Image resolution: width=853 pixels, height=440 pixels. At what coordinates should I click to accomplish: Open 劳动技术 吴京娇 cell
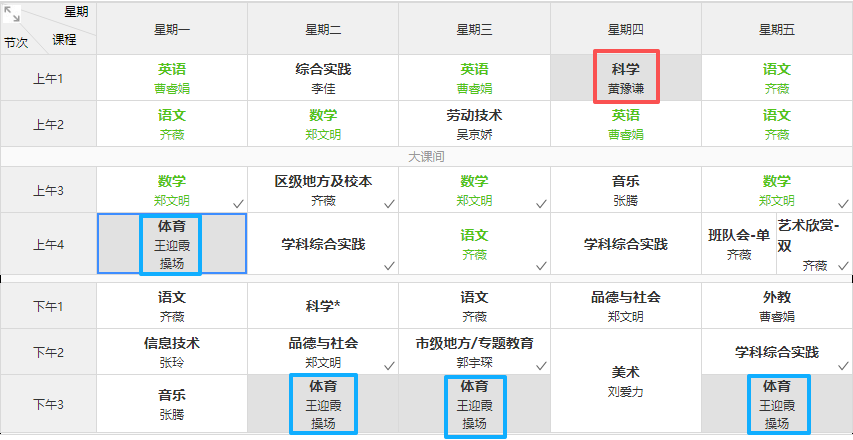click(474, 124)
